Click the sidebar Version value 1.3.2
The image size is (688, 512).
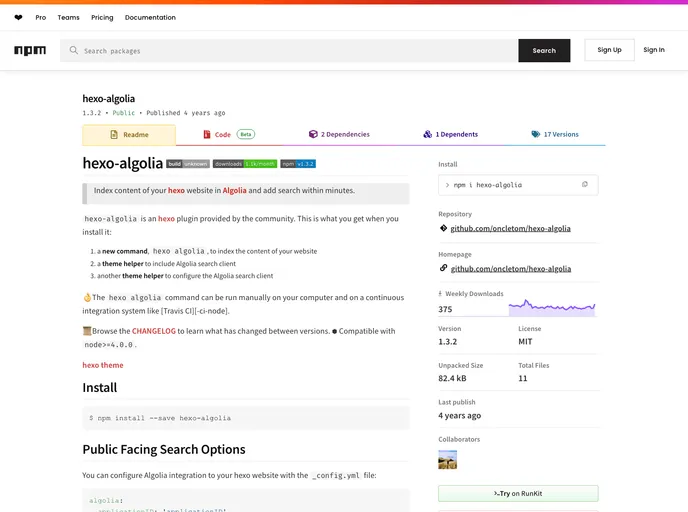click(448, 341)
